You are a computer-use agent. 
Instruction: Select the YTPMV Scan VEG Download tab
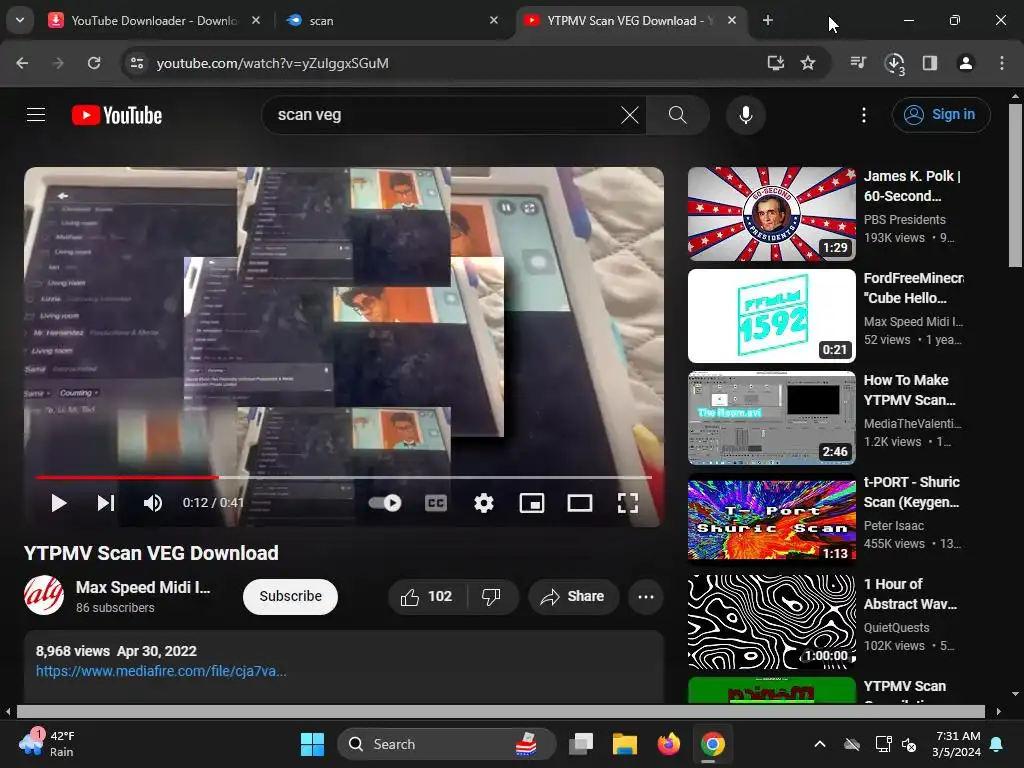click(x=630, y=21)
